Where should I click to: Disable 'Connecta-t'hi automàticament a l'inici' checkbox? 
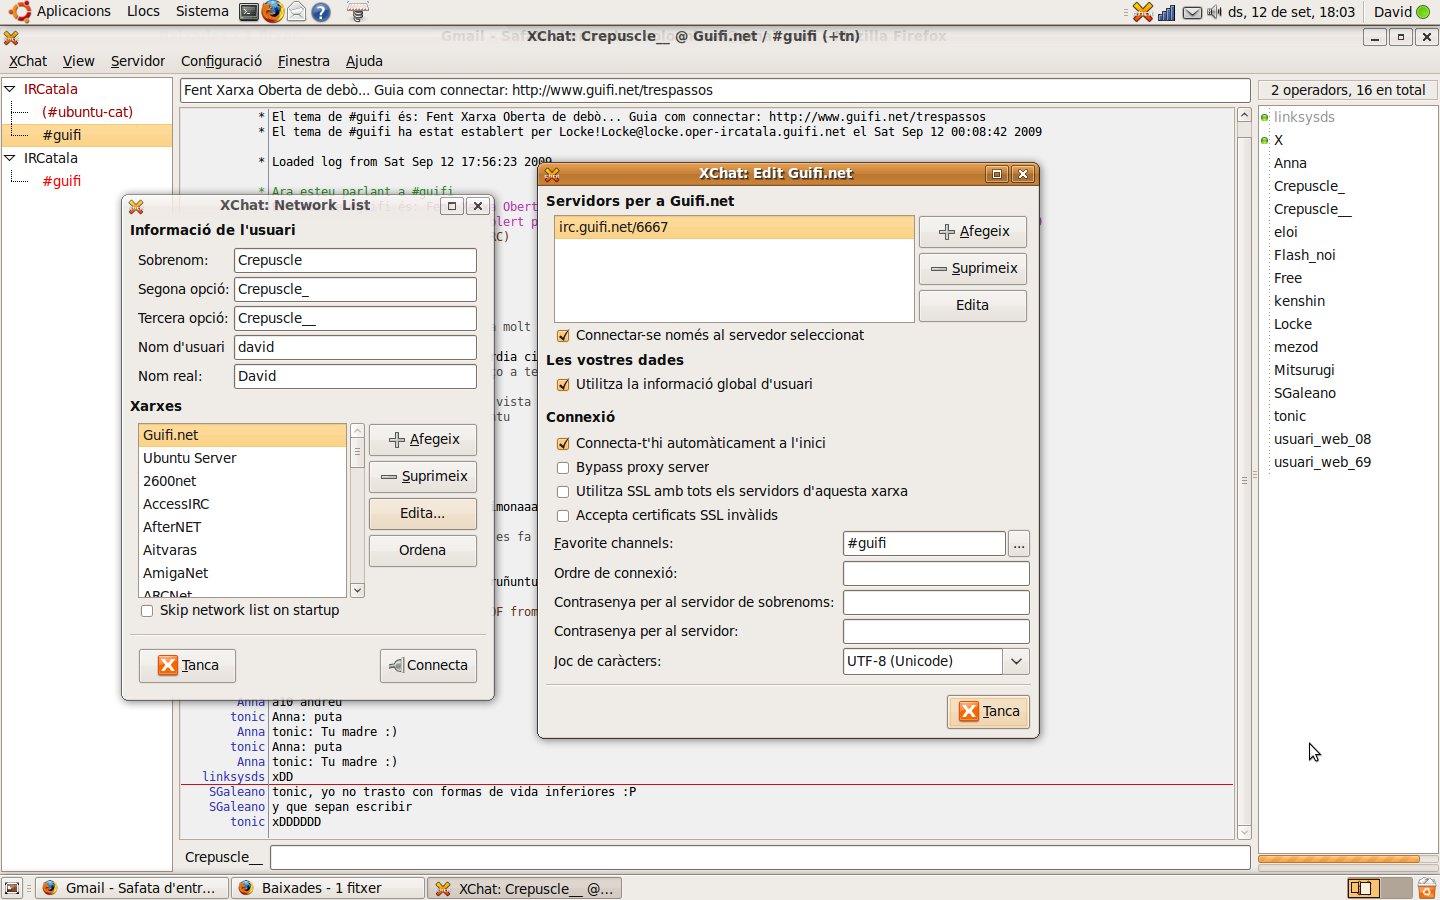[563, 443]
